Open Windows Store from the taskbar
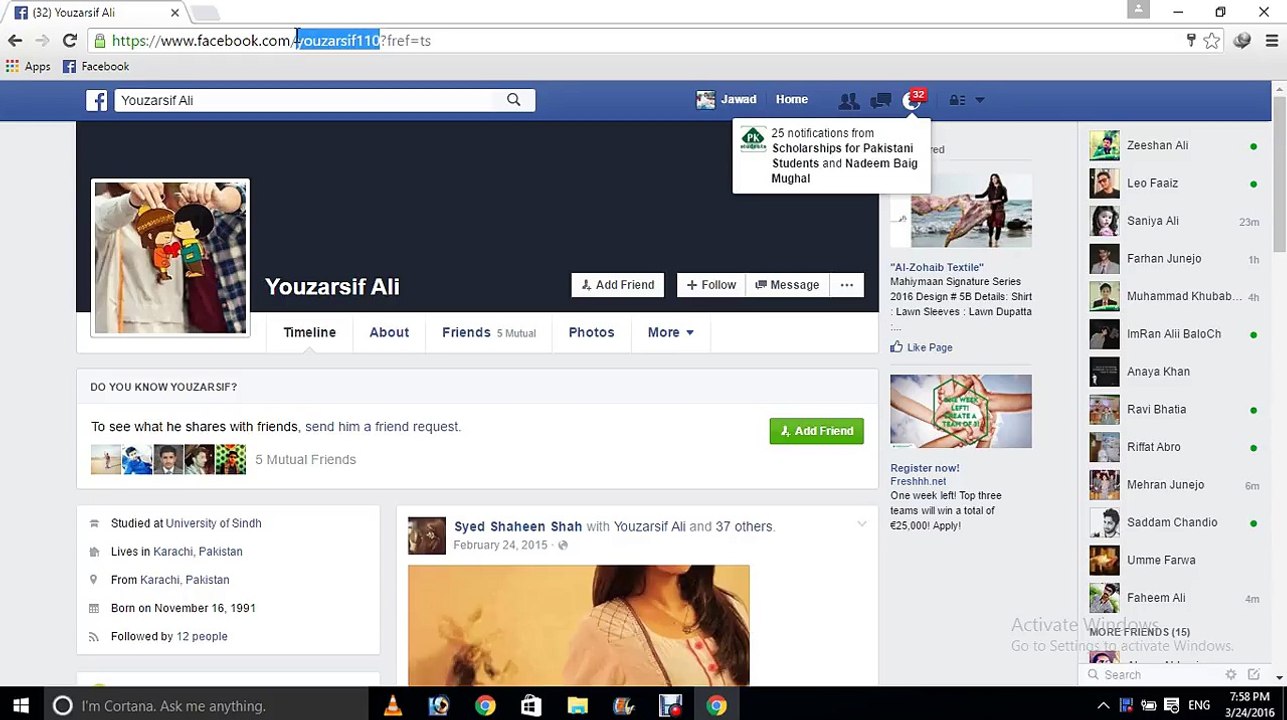Image resolution: width=1287 pixels, height=720 pixels. click(x=531, y=706)
